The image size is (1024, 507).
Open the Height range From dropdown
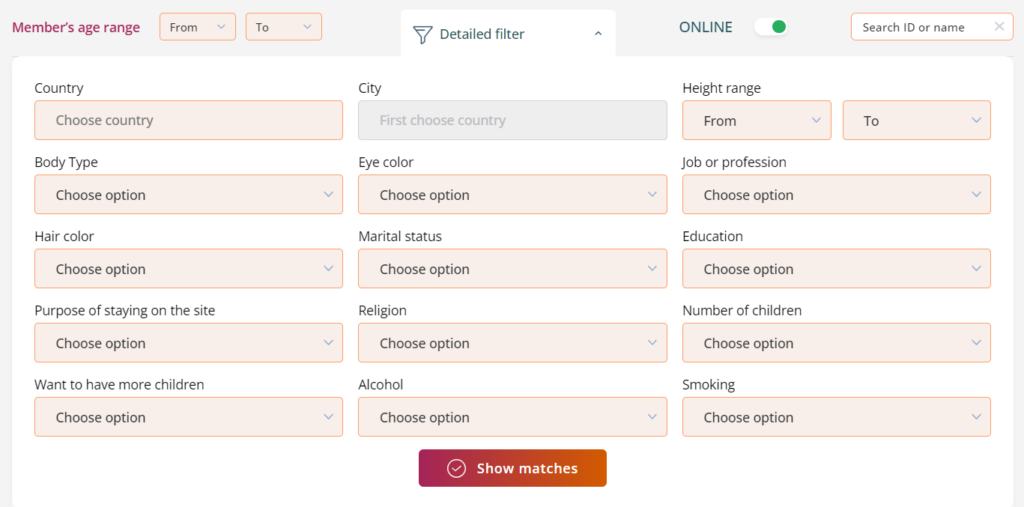pyautogui.click(x=756, y=120)
